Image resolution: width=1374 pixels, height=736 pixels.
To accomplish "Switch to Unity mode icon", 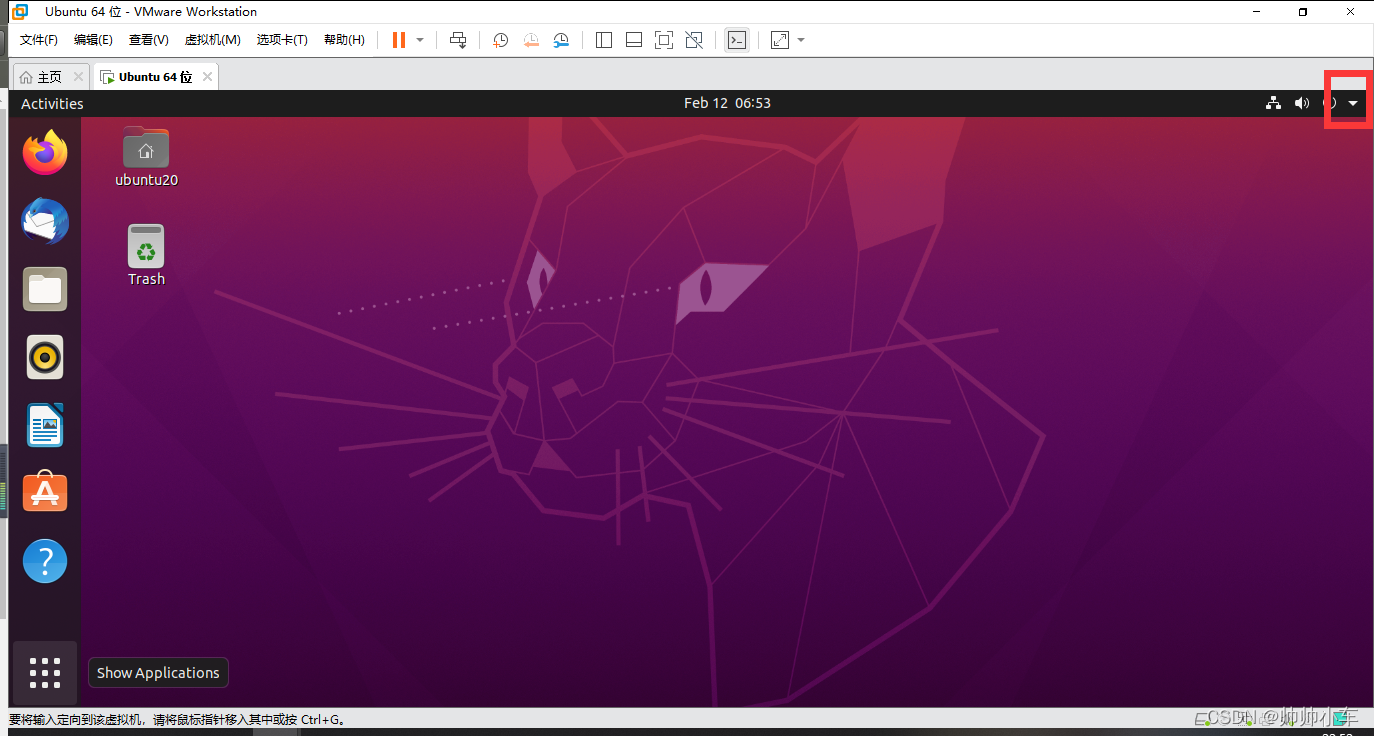I will pyautogui.click(x=694, y=40).
